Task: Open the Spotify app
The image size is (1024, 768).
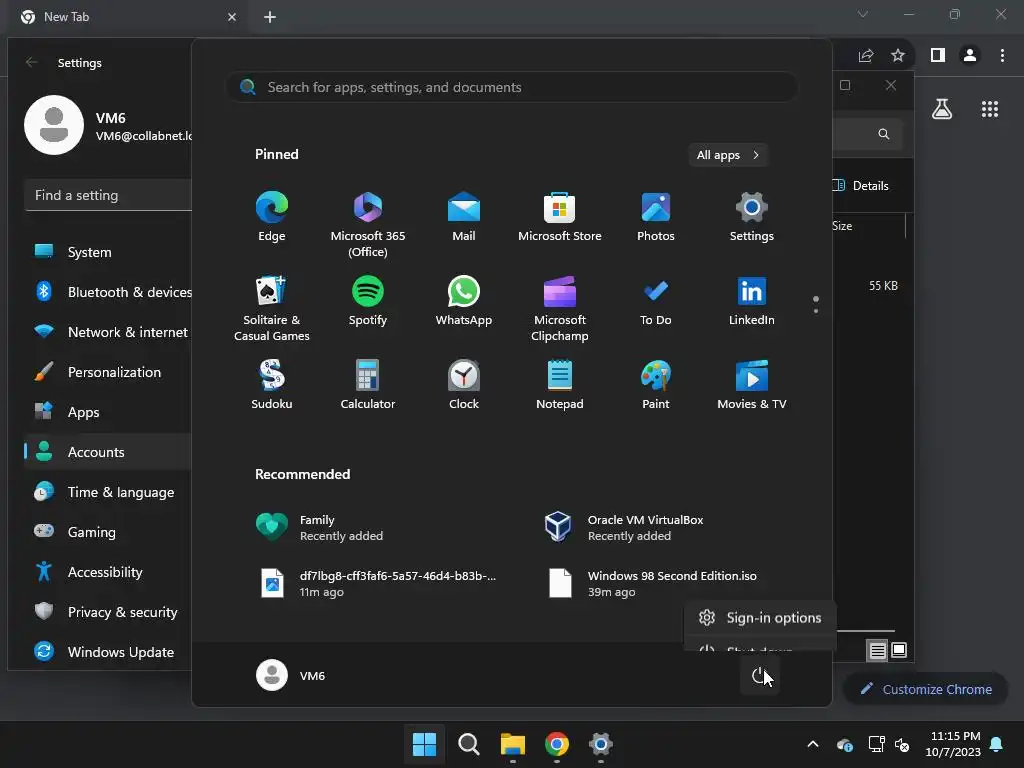Action: click(x=368, y=300)
